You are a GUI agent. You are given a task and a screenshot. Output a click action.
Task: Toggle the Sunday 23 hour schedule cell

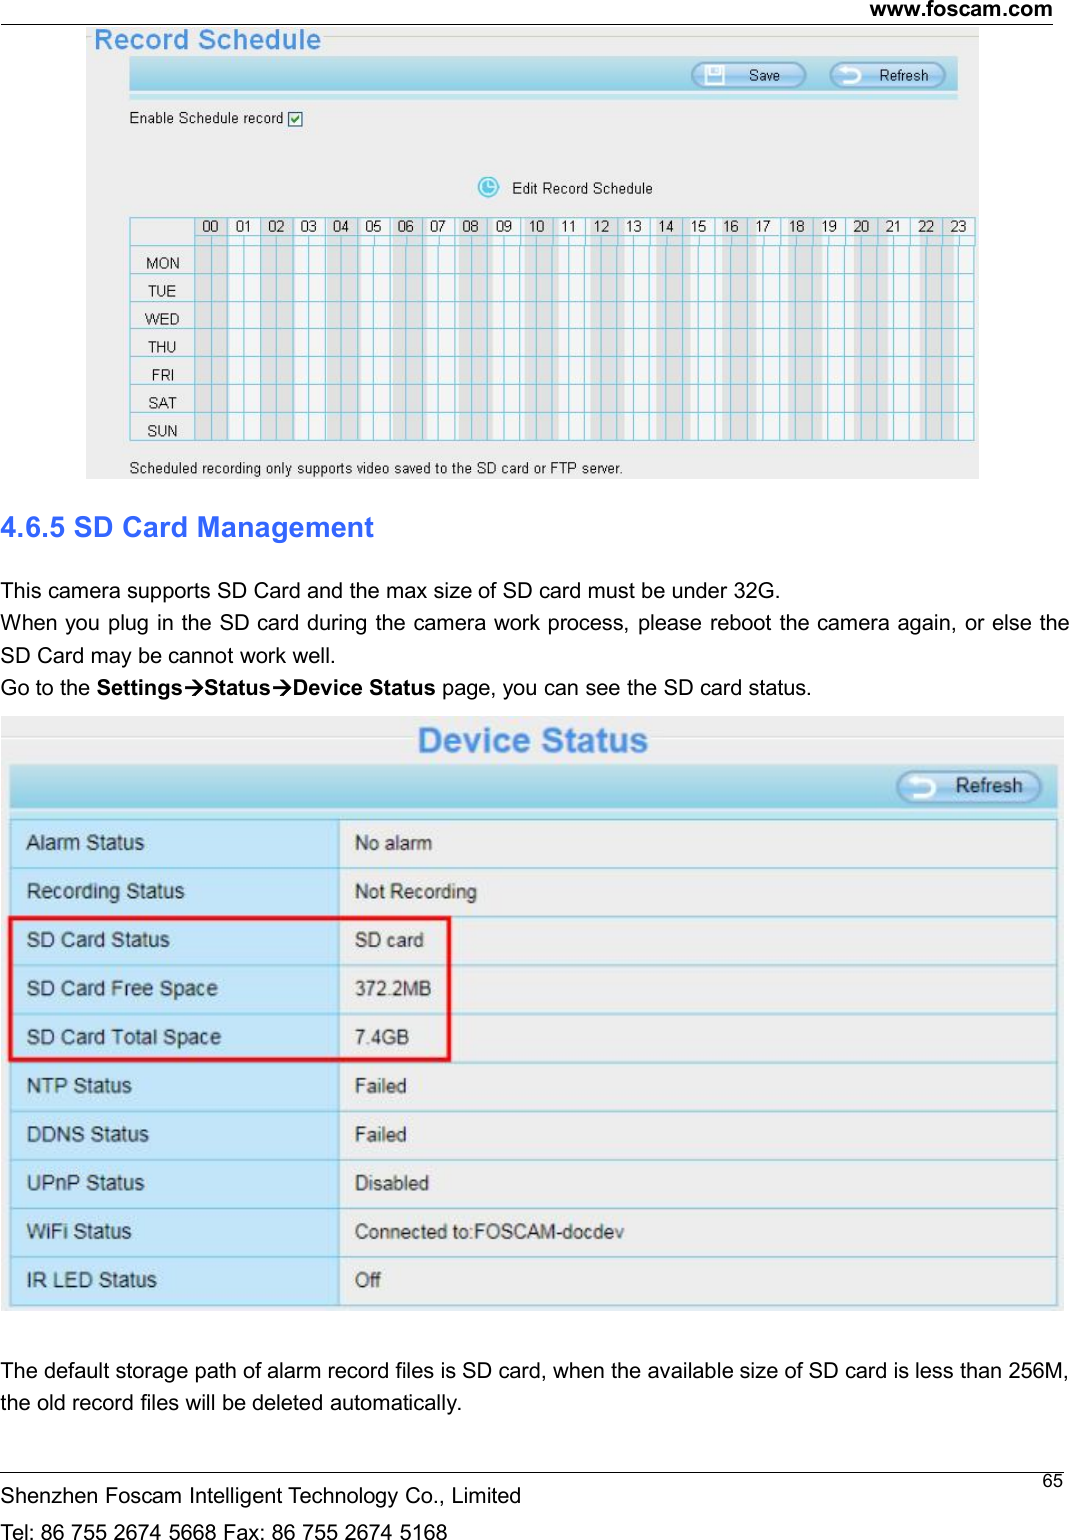point(958,430)
